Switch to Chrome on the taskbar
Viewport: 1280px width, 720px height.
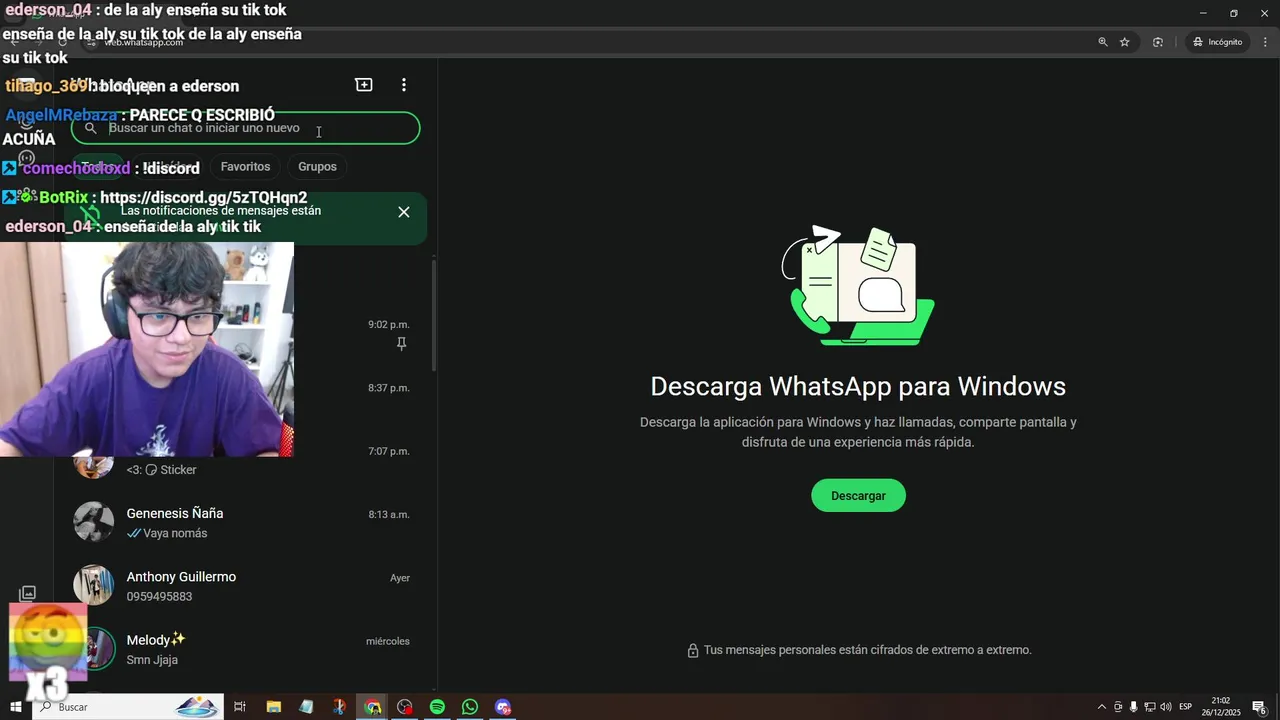(372, 707)
